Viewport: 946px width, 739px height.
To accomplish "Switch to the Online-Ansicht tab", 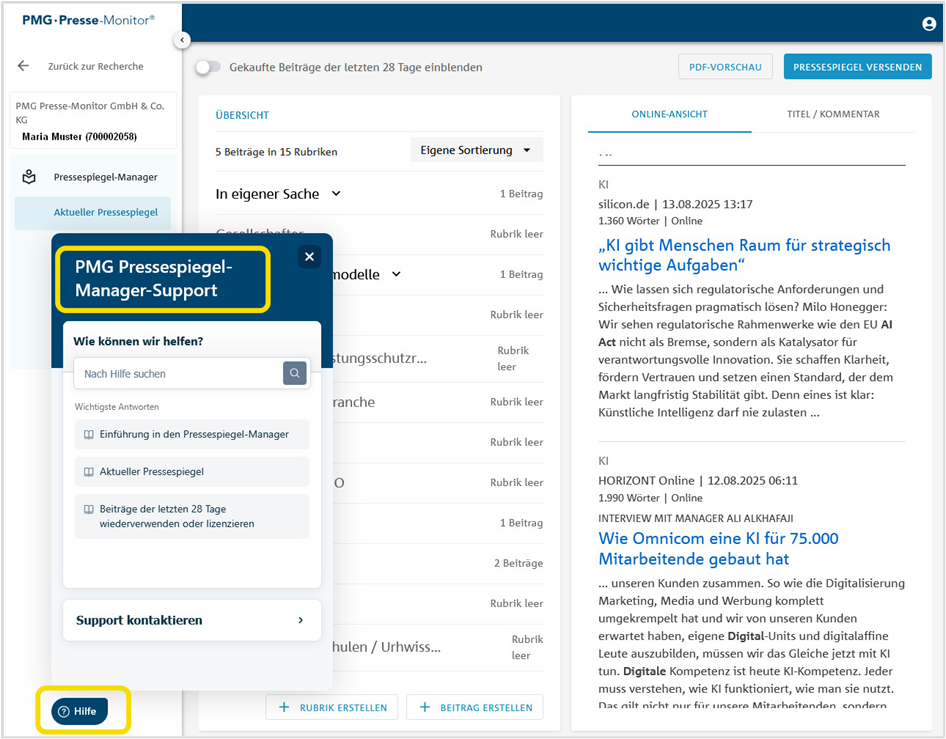I will [669, 114].
